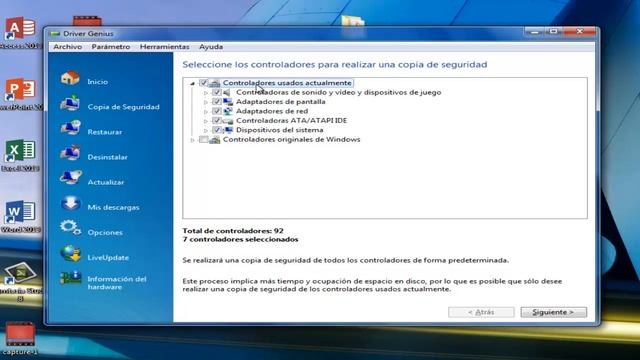Image resolution: width=640 pixels, height=360 pixels.
Task: Open the Herramientas menu
Action: (x=164, y=47)
